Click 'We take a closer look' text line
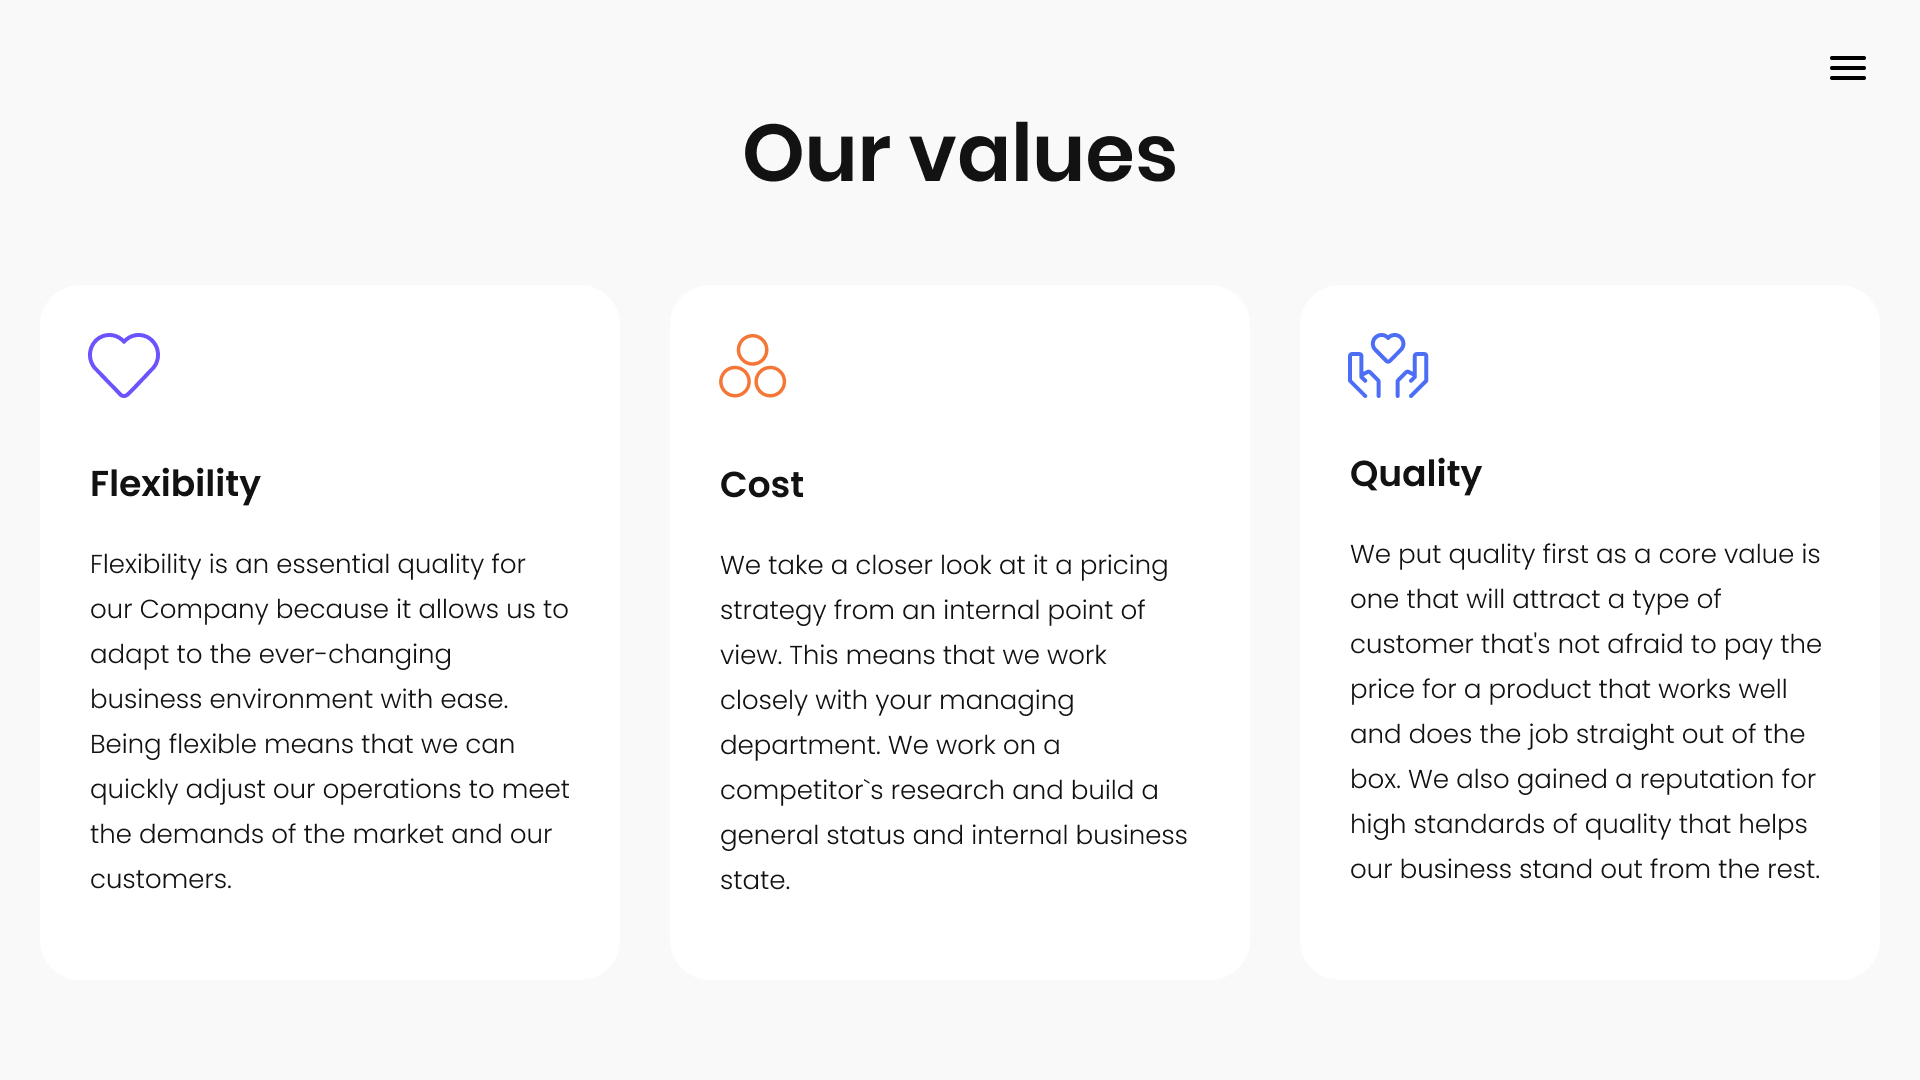This screenshot has height=1080, width=1920. click(944, 565)
